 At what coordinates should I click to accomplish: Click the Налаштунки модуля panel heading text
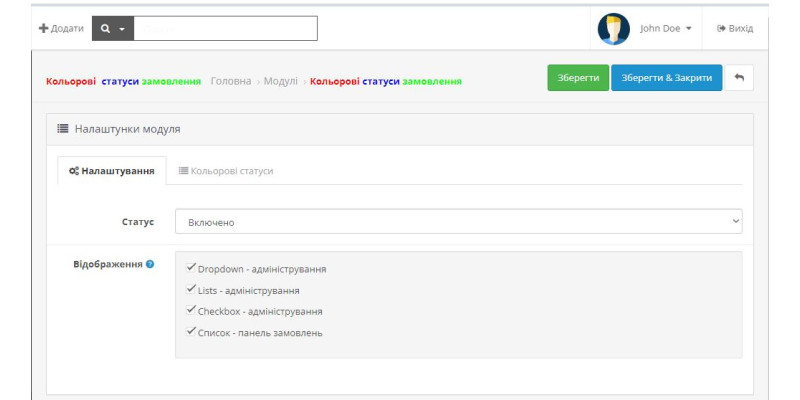[128, 129]
